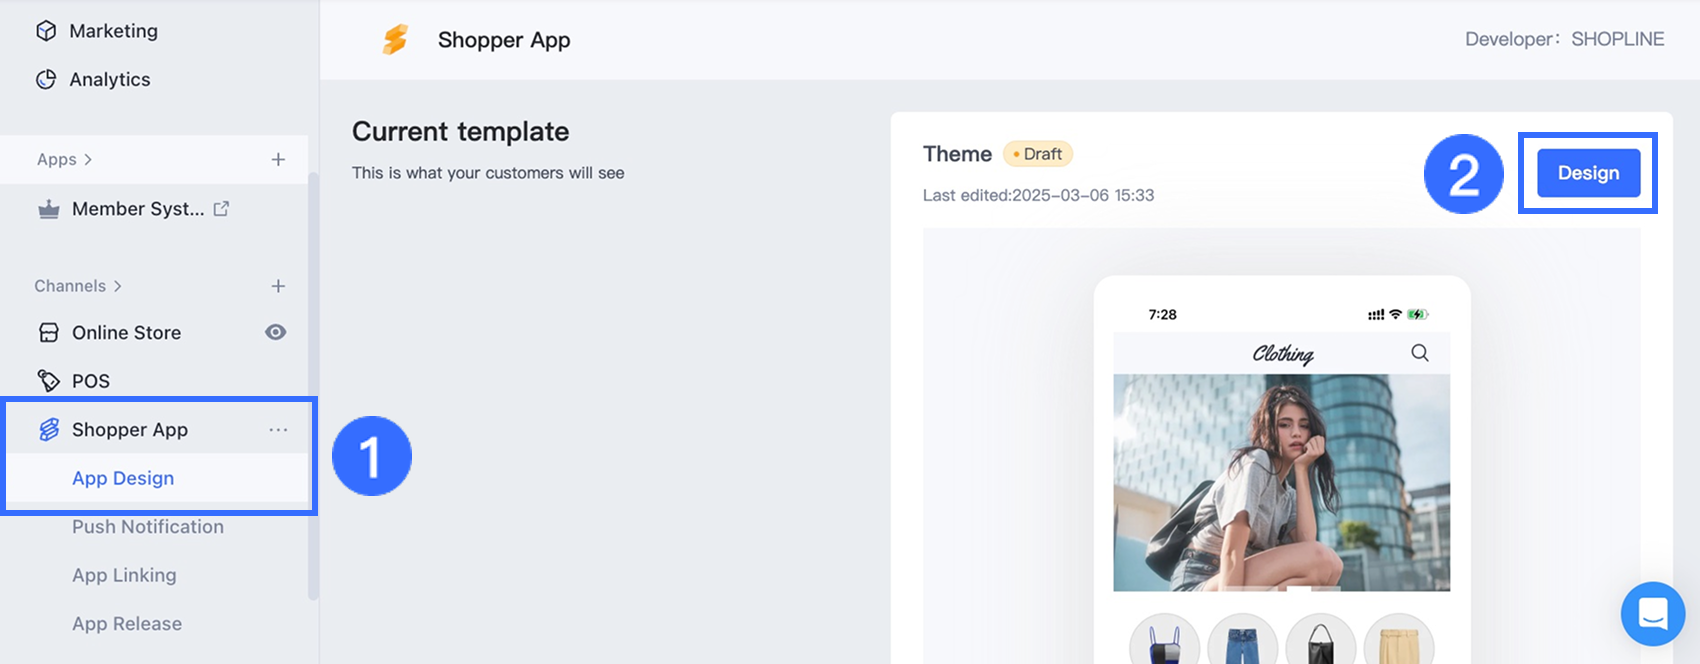
Task: Expand the Apps section chevron
Action: click(88, 160)
